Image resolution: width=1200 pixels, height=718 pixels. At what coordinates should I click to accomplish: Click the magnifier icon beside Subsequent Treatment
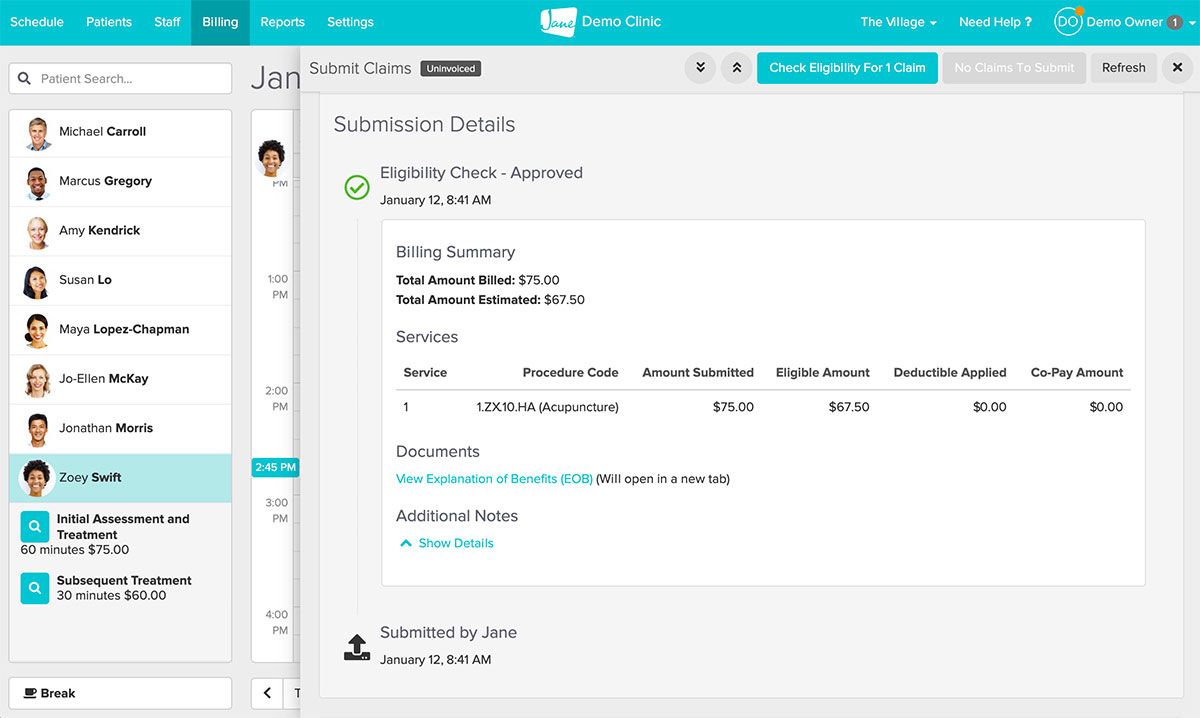coord(35,588)
